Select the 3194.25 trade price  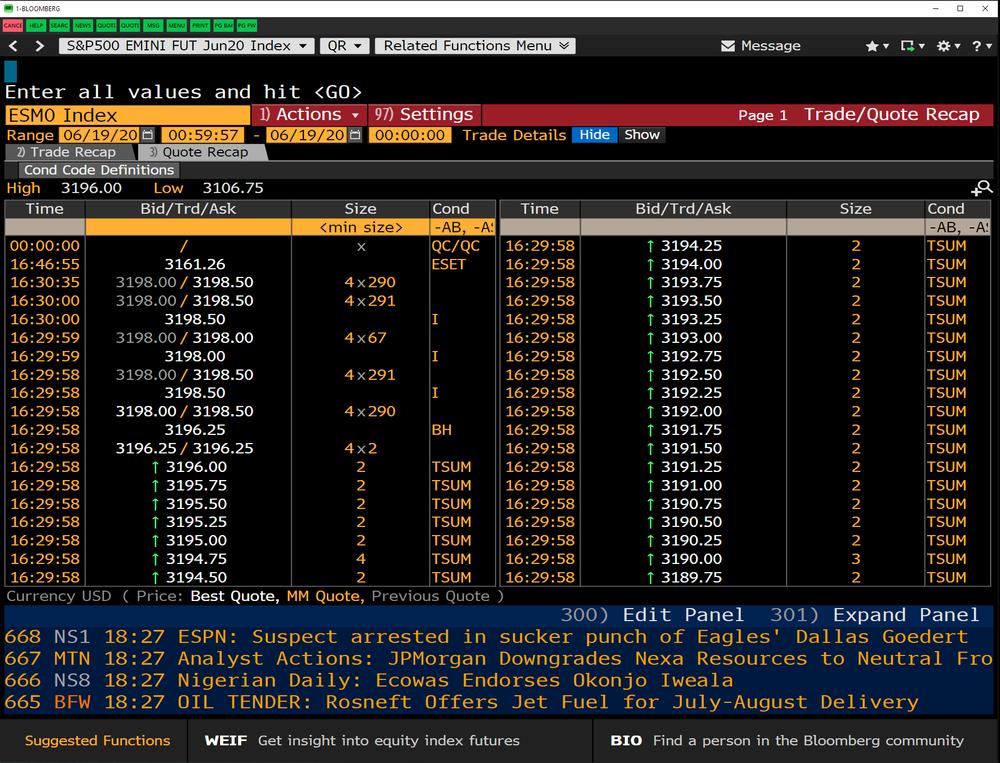click(691, 246)
